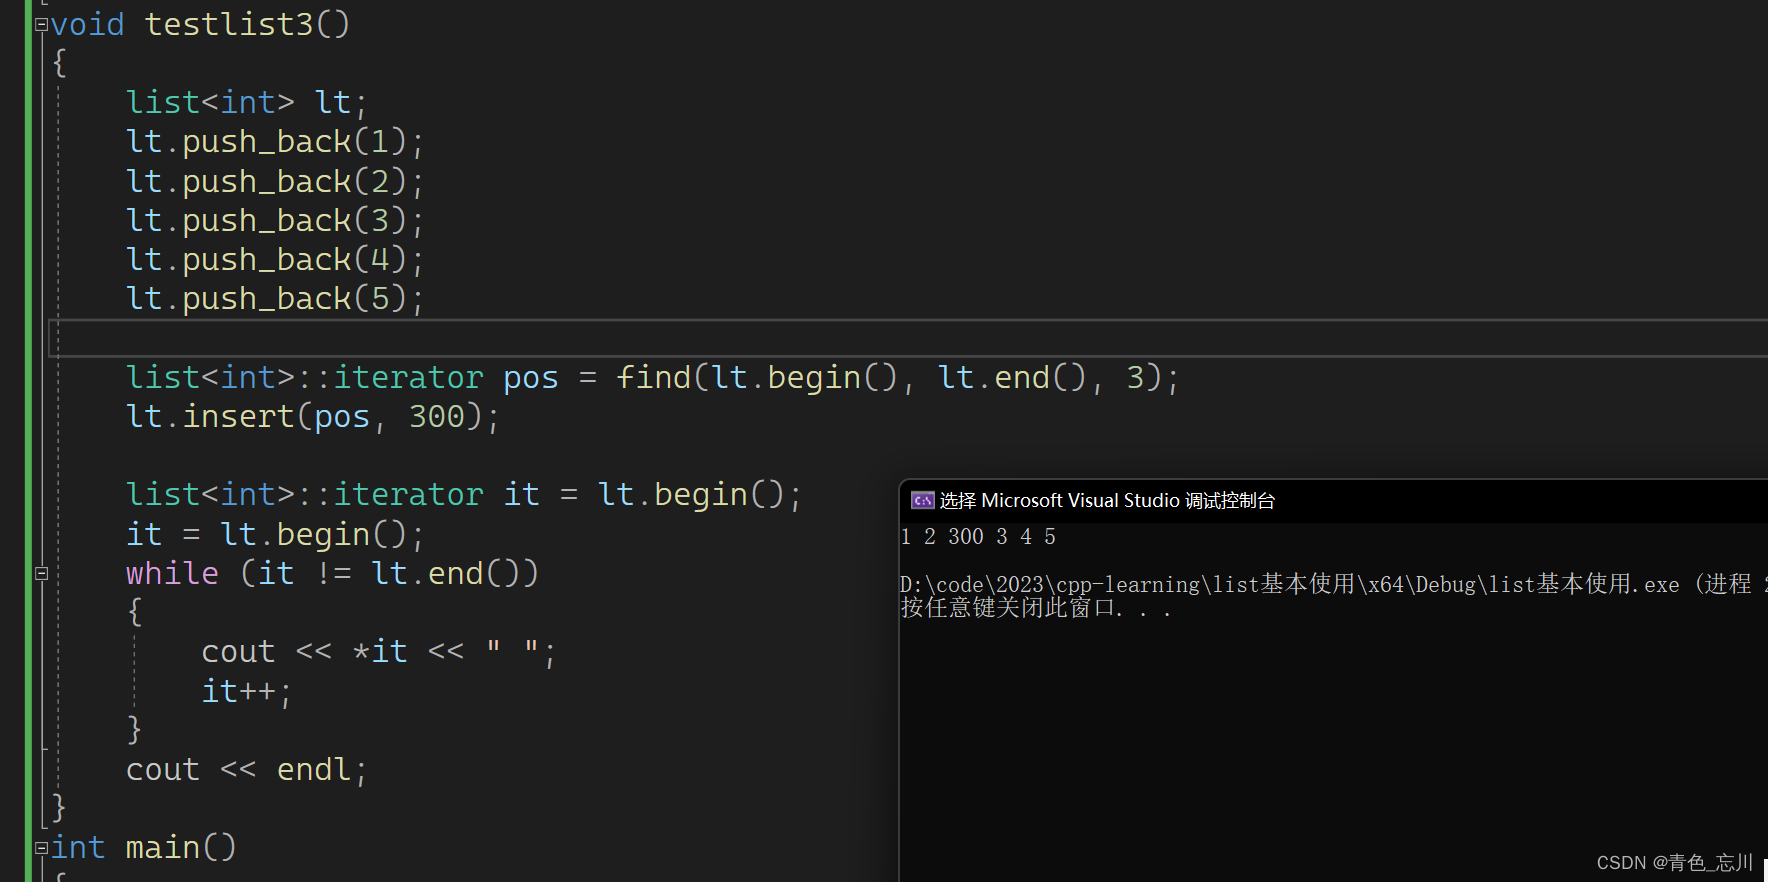Click the 'find' function call
Image resolution: width=1768 pixels, height=882 pixels.
[653, 377]
